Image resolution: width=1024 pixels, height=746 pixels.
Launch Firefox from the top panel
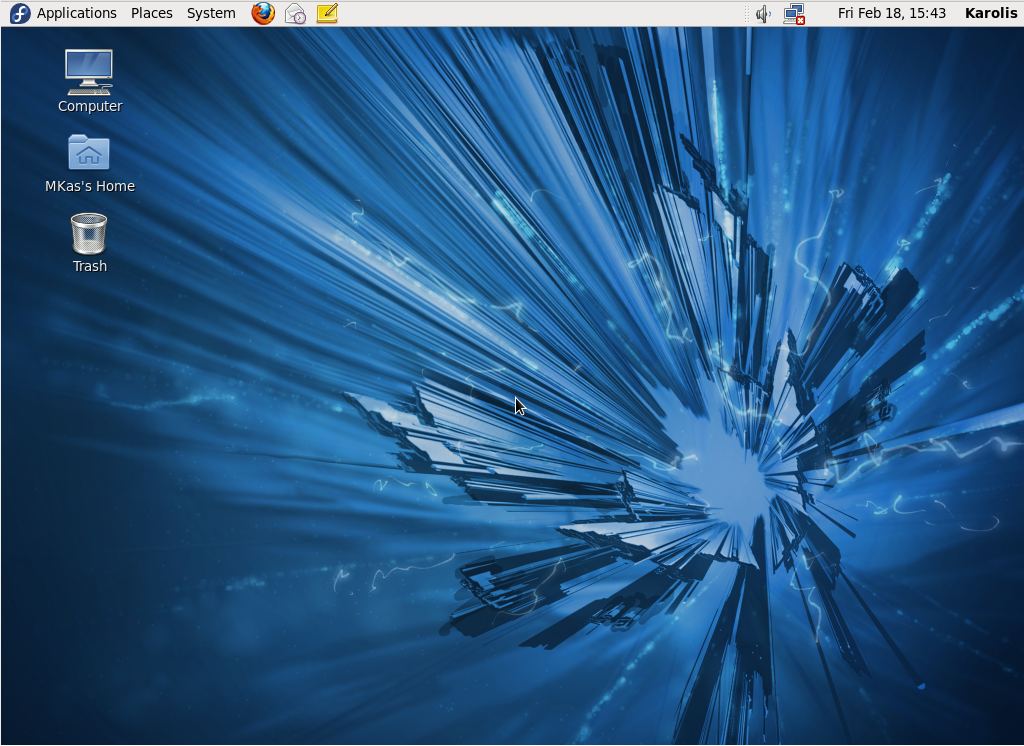pos(263,13)
